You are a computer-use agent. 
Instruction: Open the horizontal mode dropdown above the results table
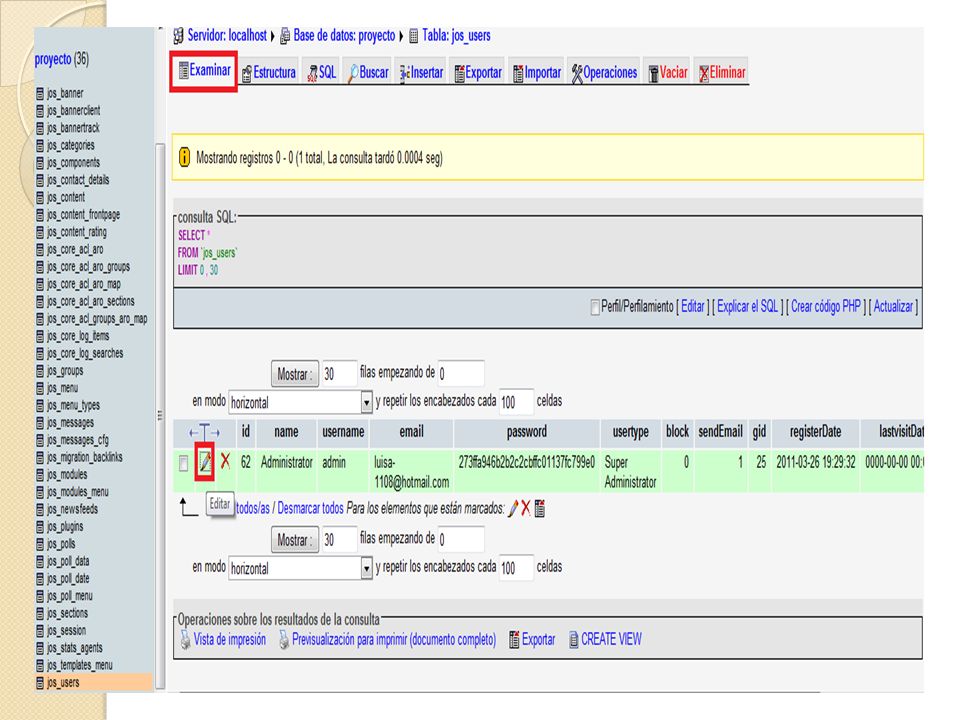point(301,402)
